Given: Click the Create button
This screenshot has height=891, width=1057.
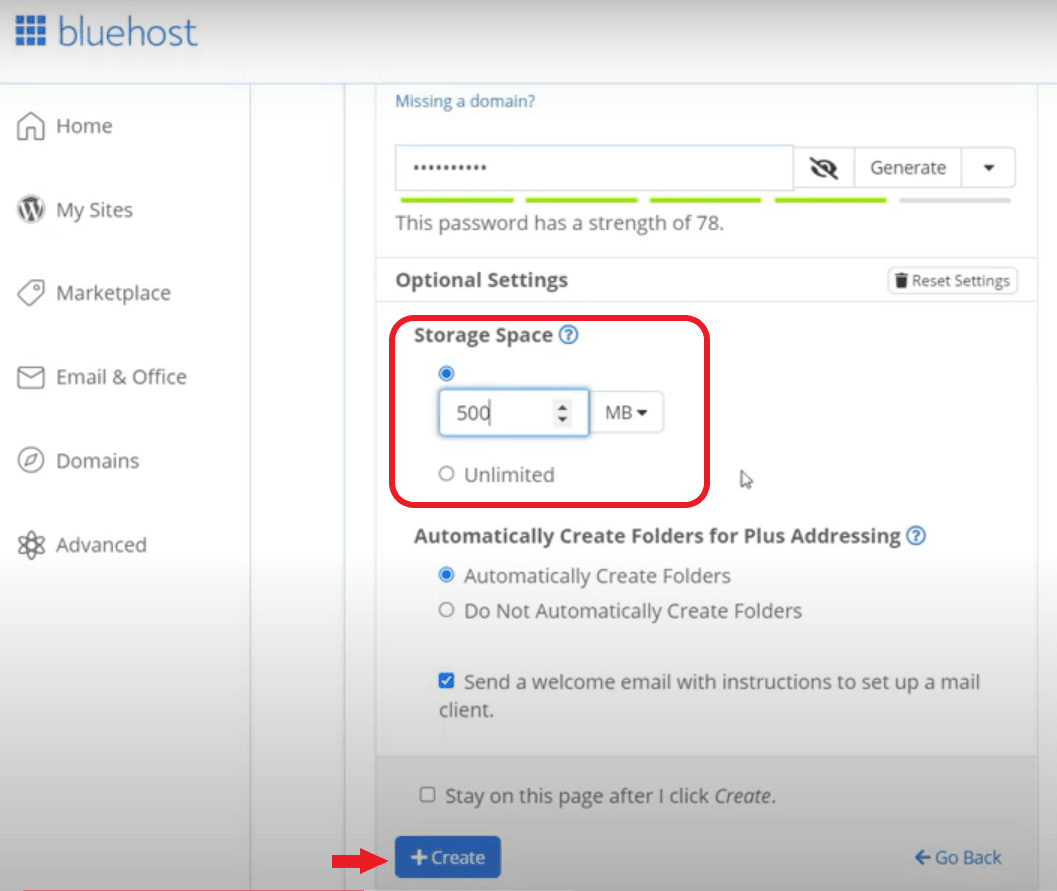Looking at the screenshot, I should point(448,857).
